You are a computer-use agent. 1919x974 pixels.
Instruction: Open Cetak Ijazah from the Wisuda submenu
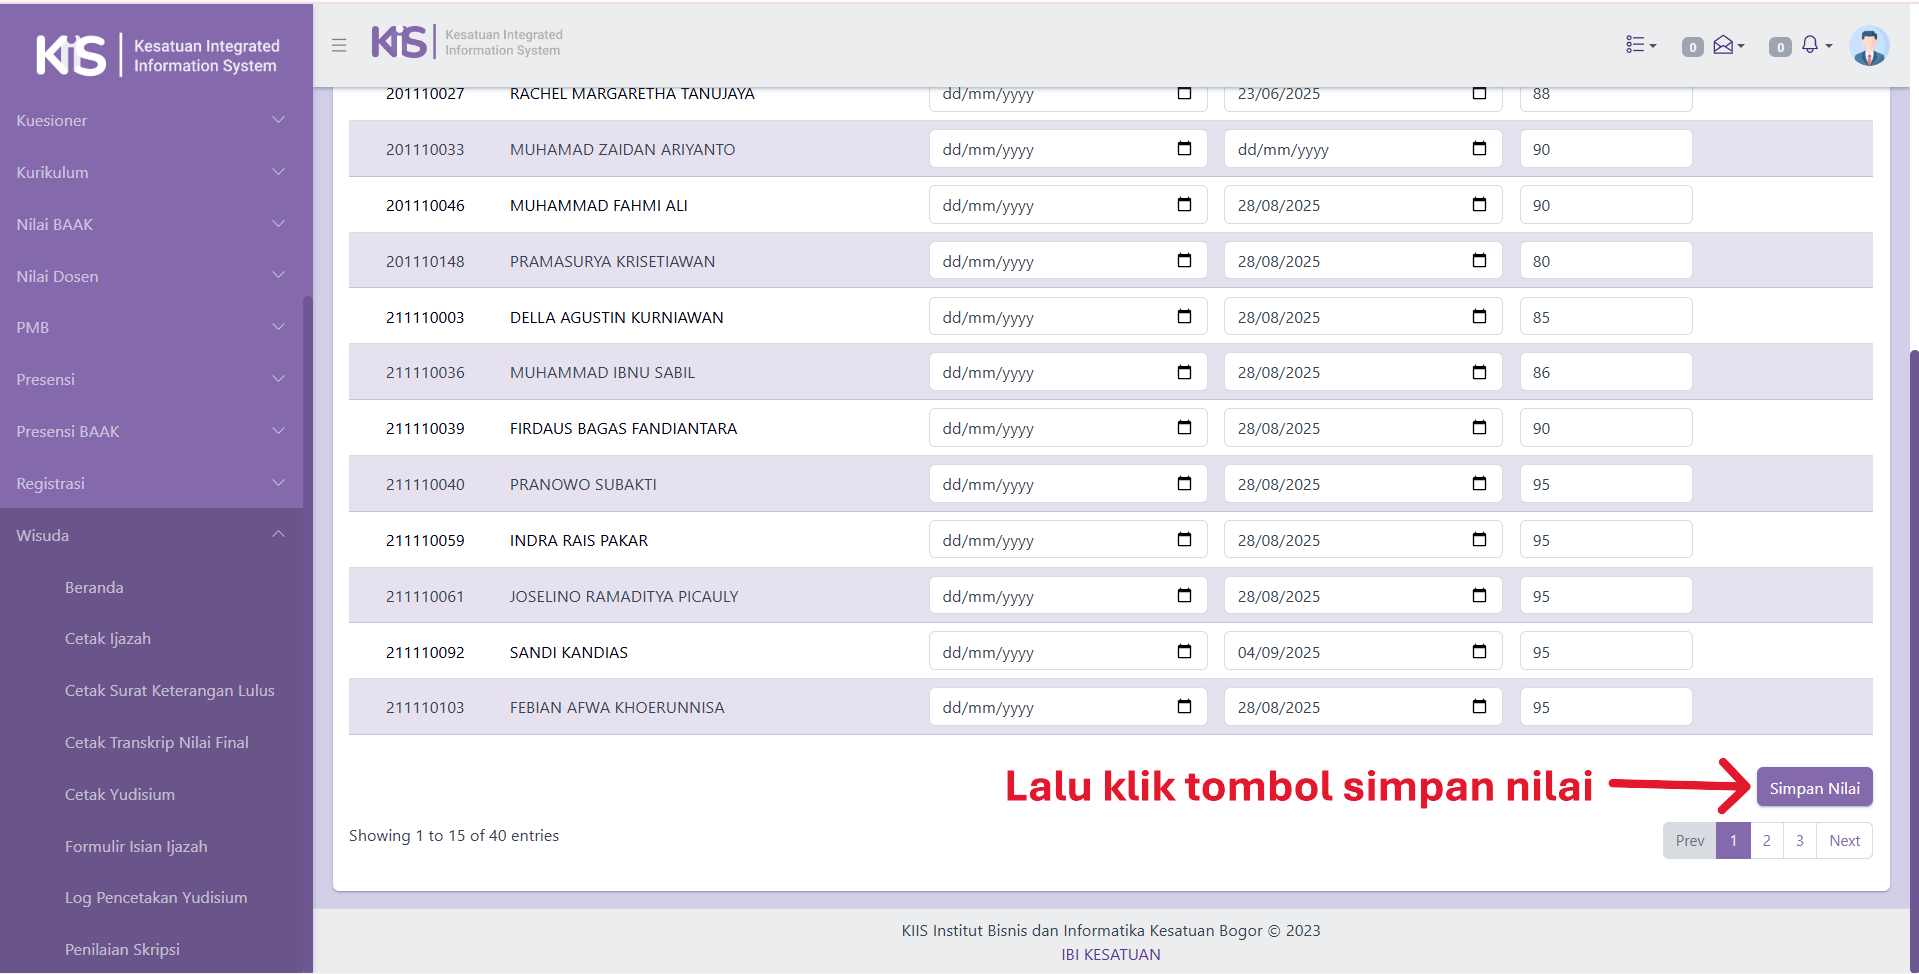click(108, 639)
